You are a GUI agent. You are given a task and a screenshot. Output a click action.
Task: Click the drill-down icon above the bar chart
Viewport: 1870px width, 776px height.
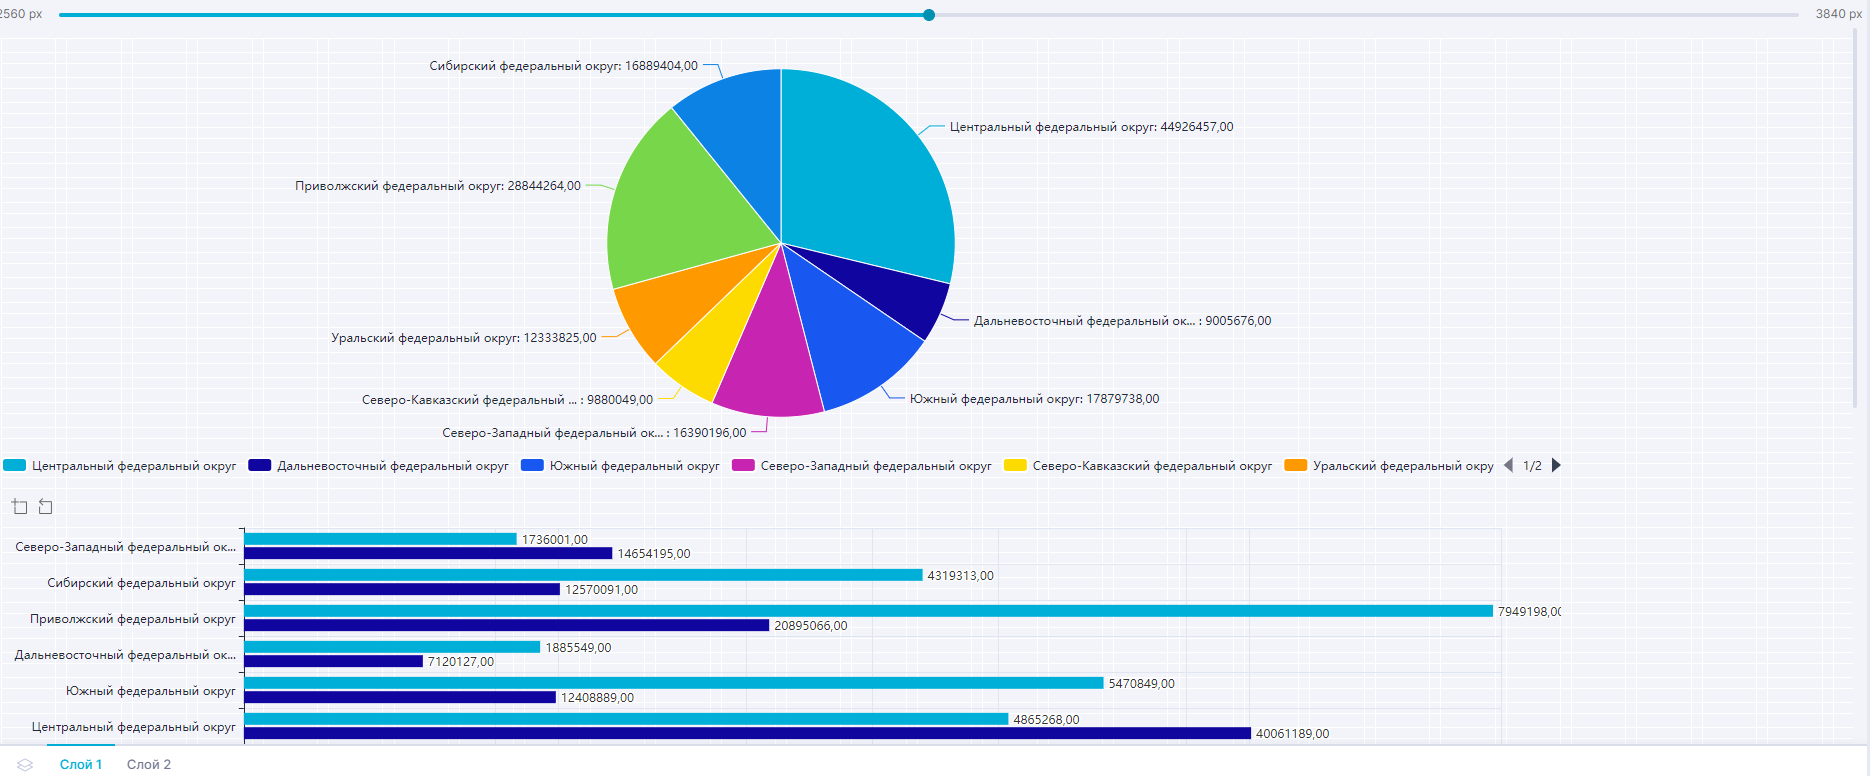coord(20,507)
